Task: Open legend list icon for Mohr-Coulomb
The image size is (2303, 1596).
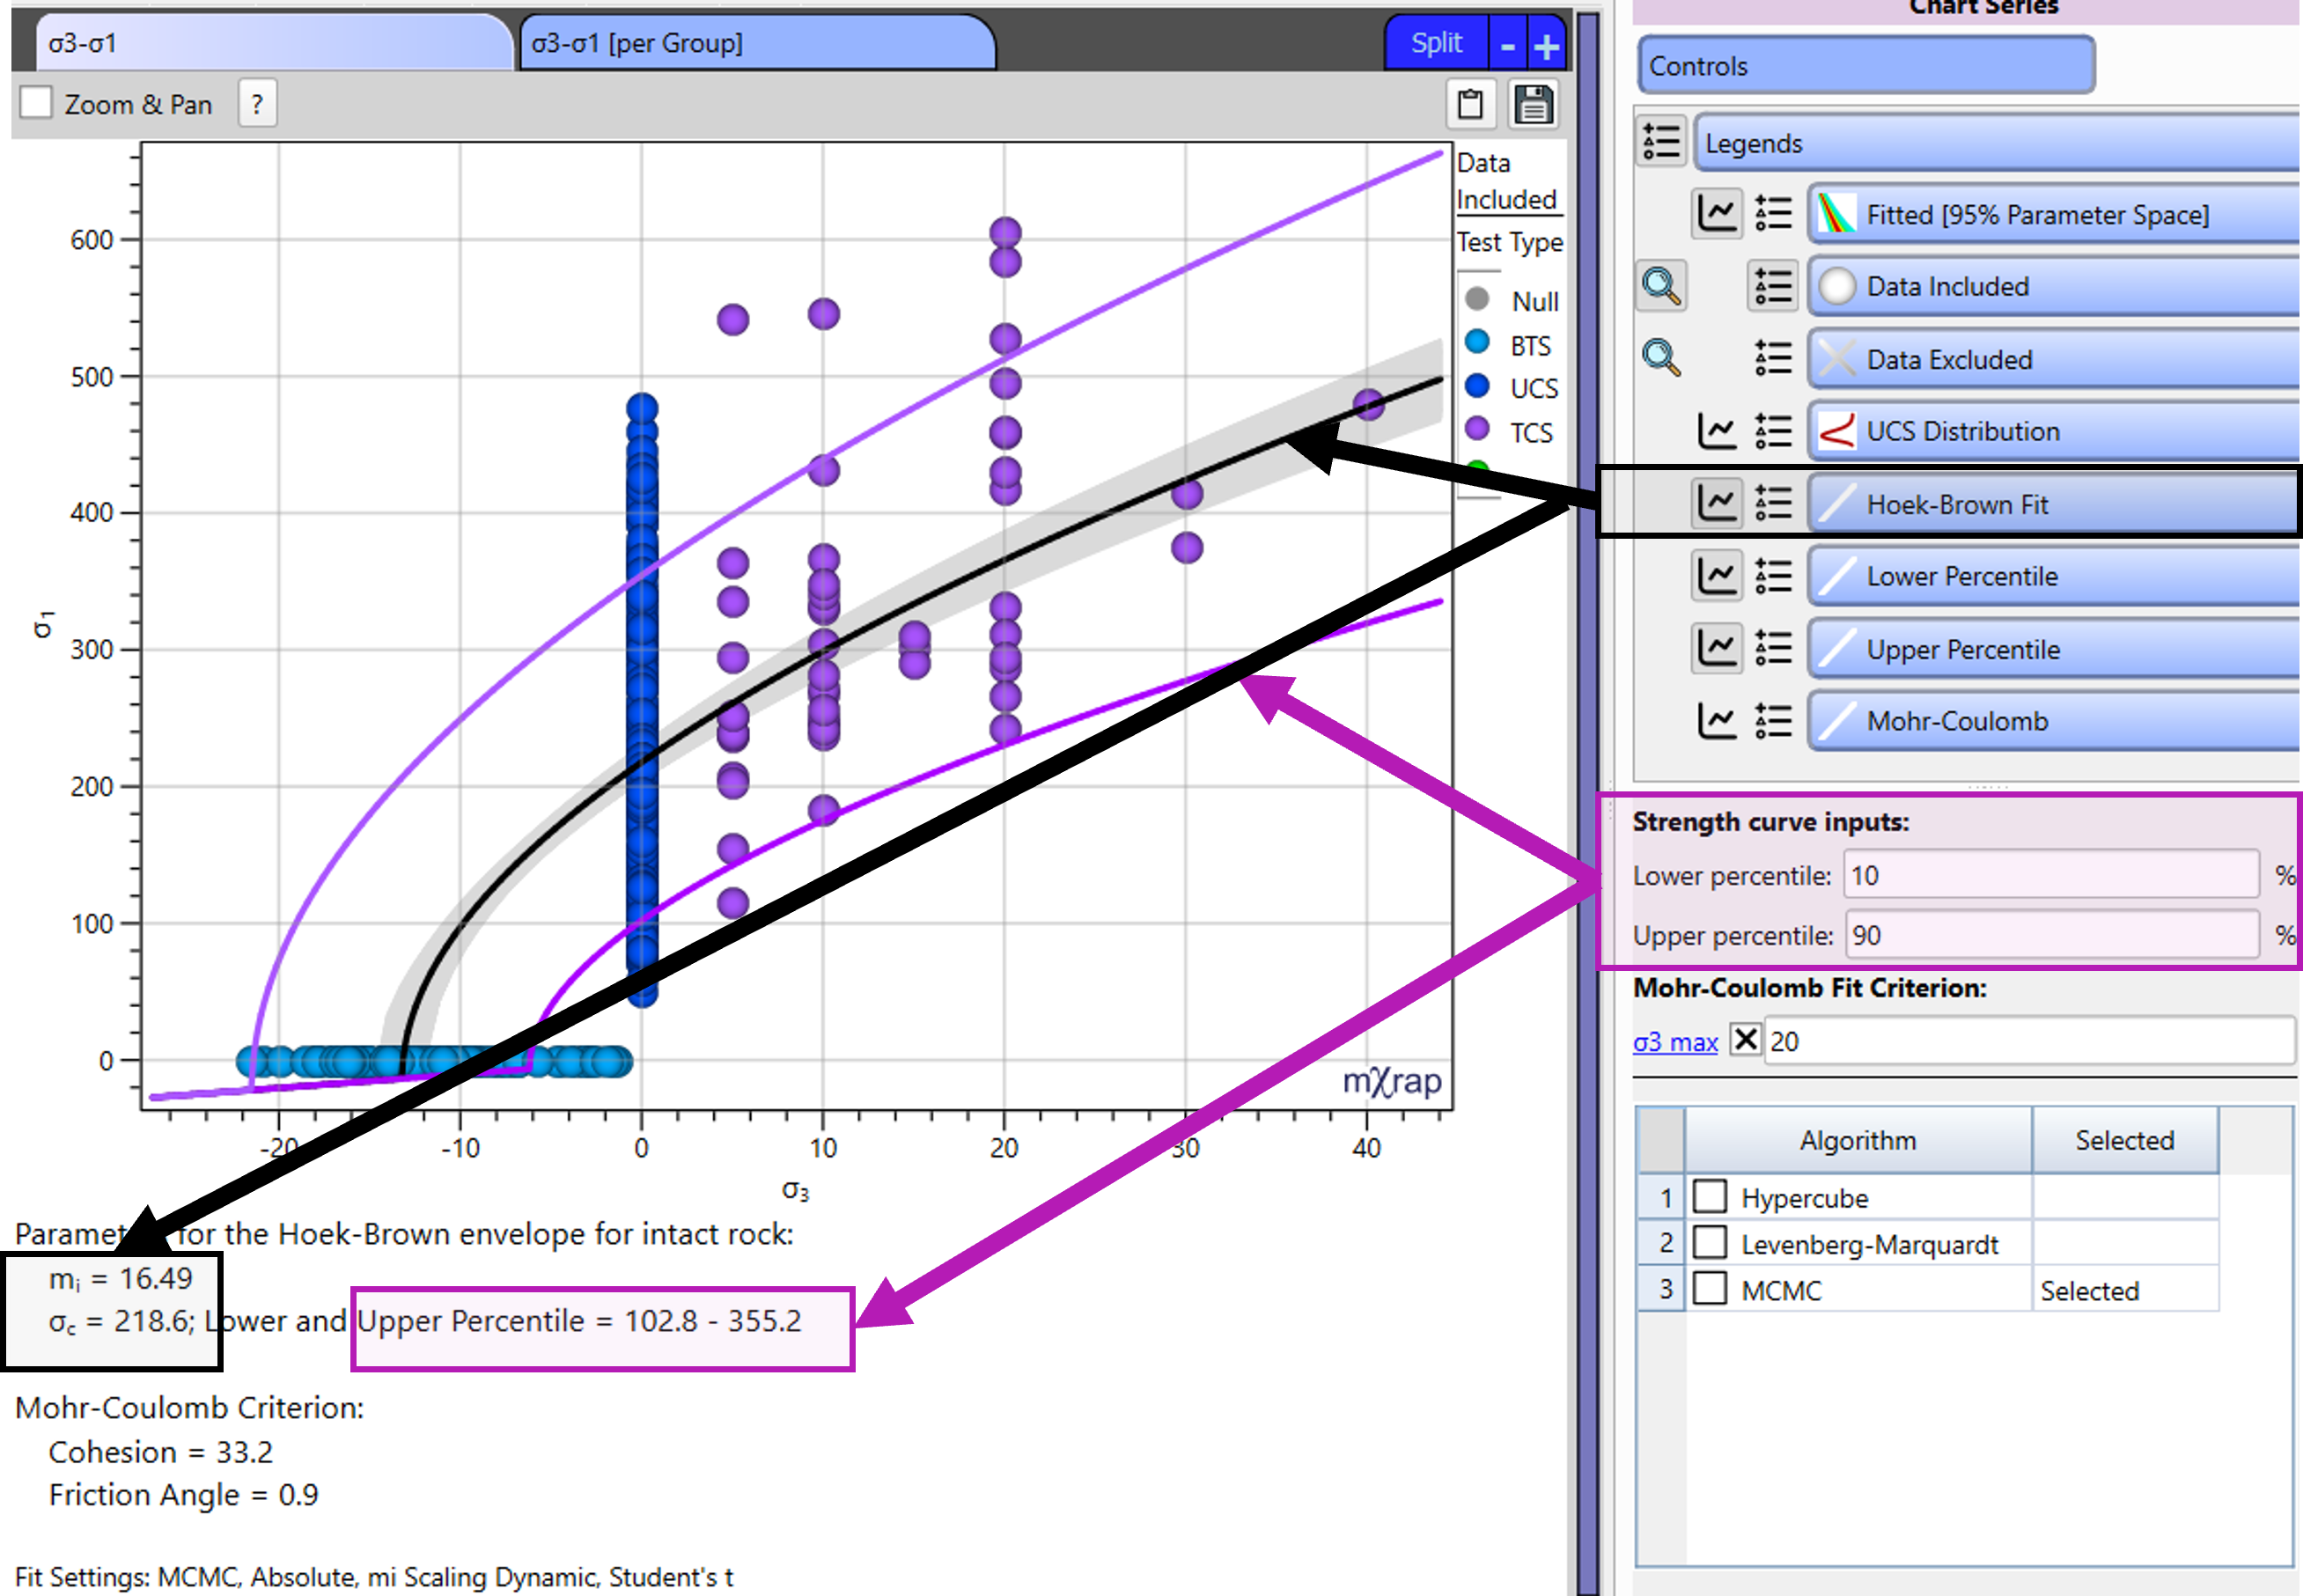Action: 1773,720
